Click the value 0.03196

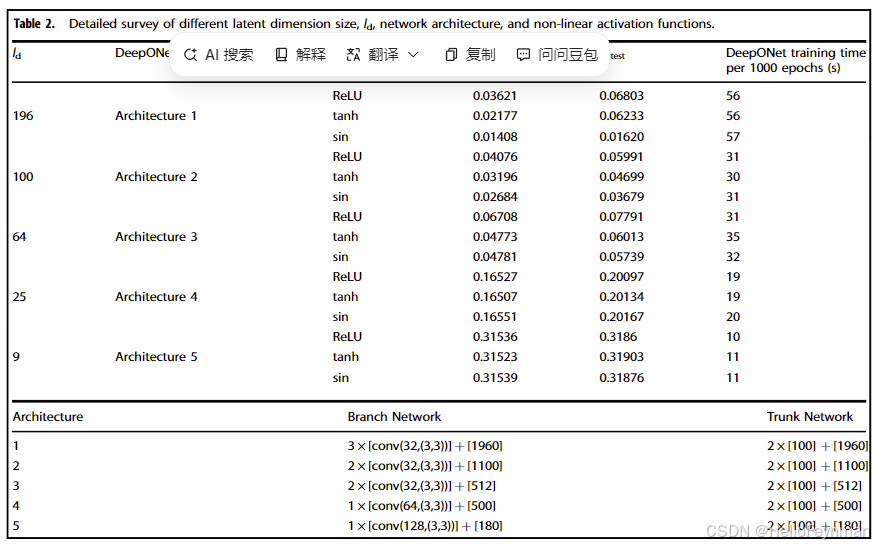495,177
